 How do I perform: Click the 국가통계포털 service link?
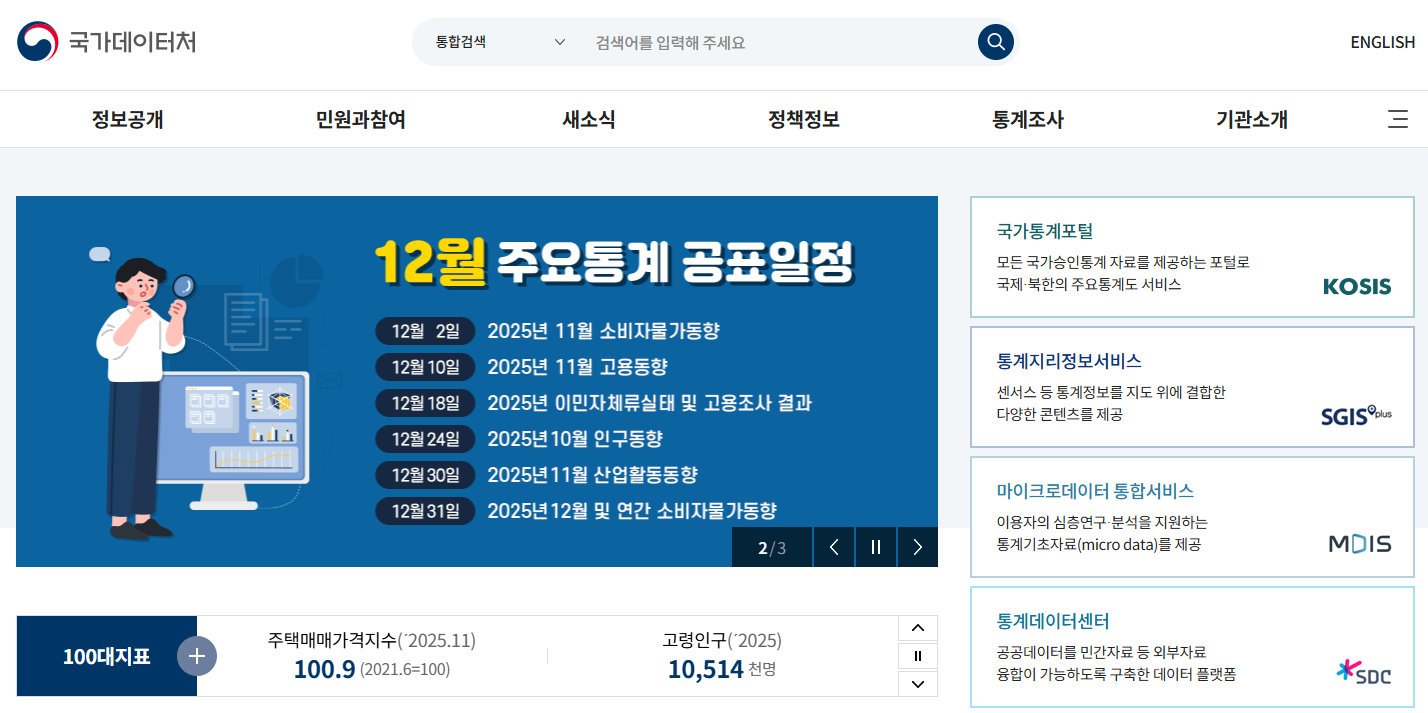[x=1046, y=230]
